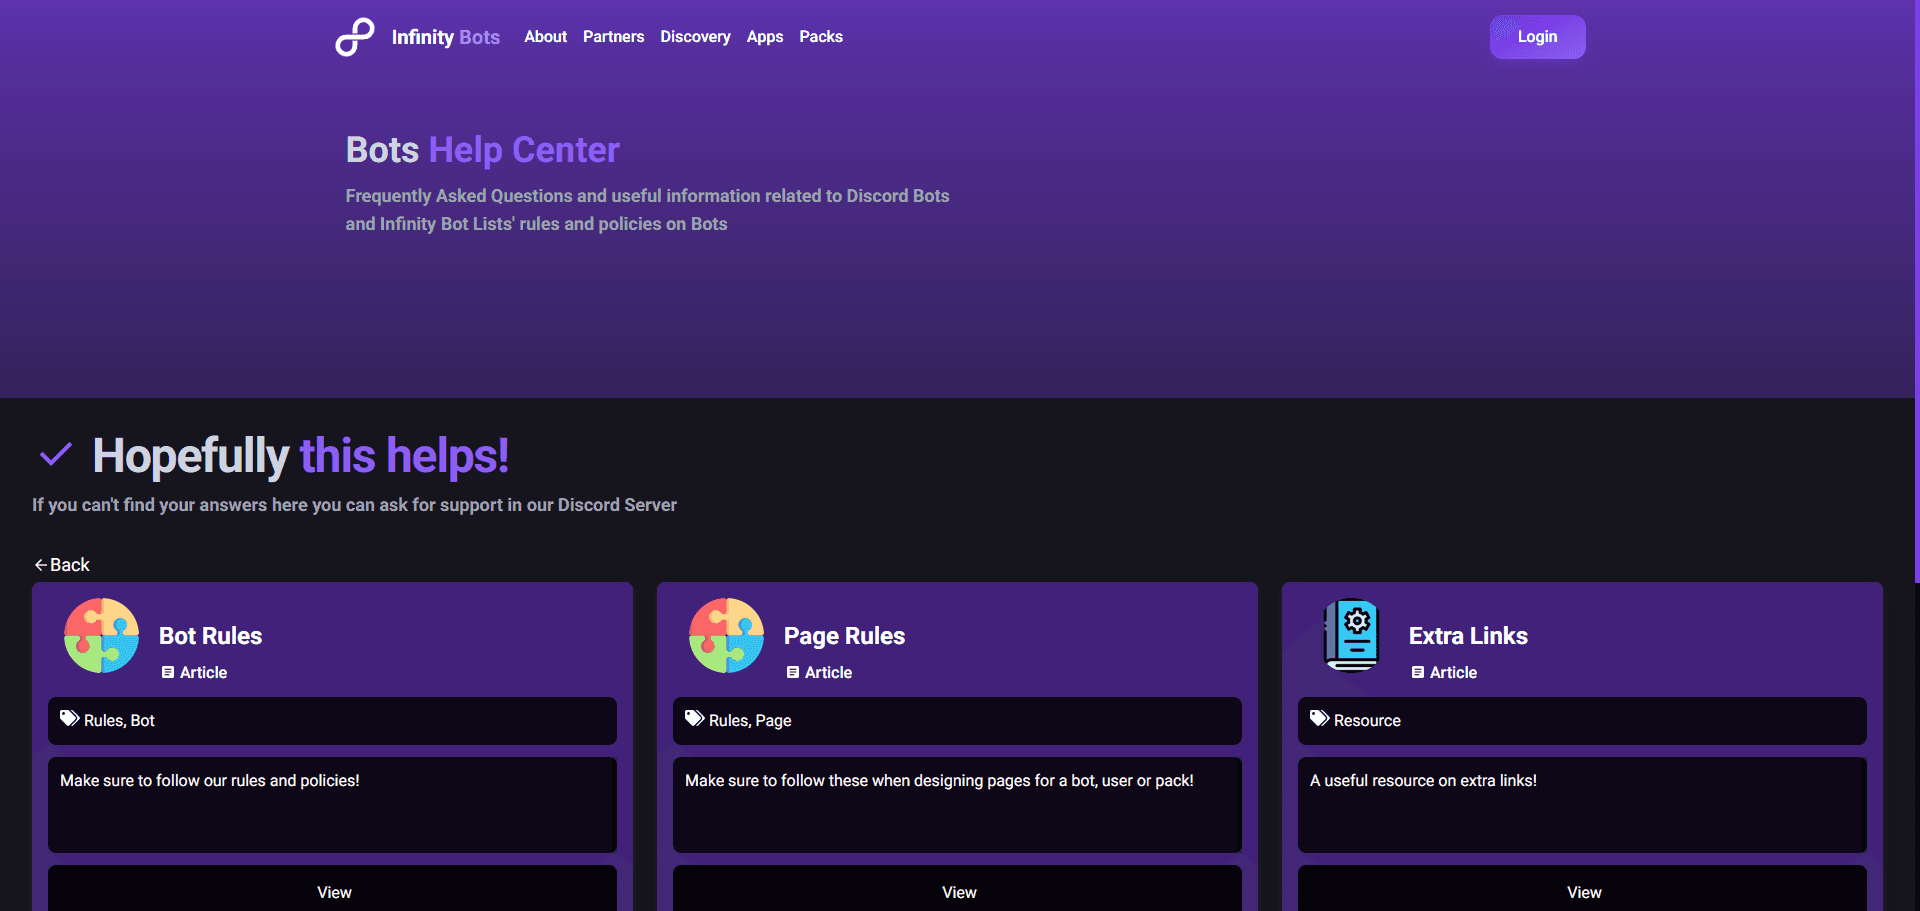Click 'A useful resource on extra links!' text
This screenshot has width=1920, height=911.
pyautogui.click(x=1424, y=781)
